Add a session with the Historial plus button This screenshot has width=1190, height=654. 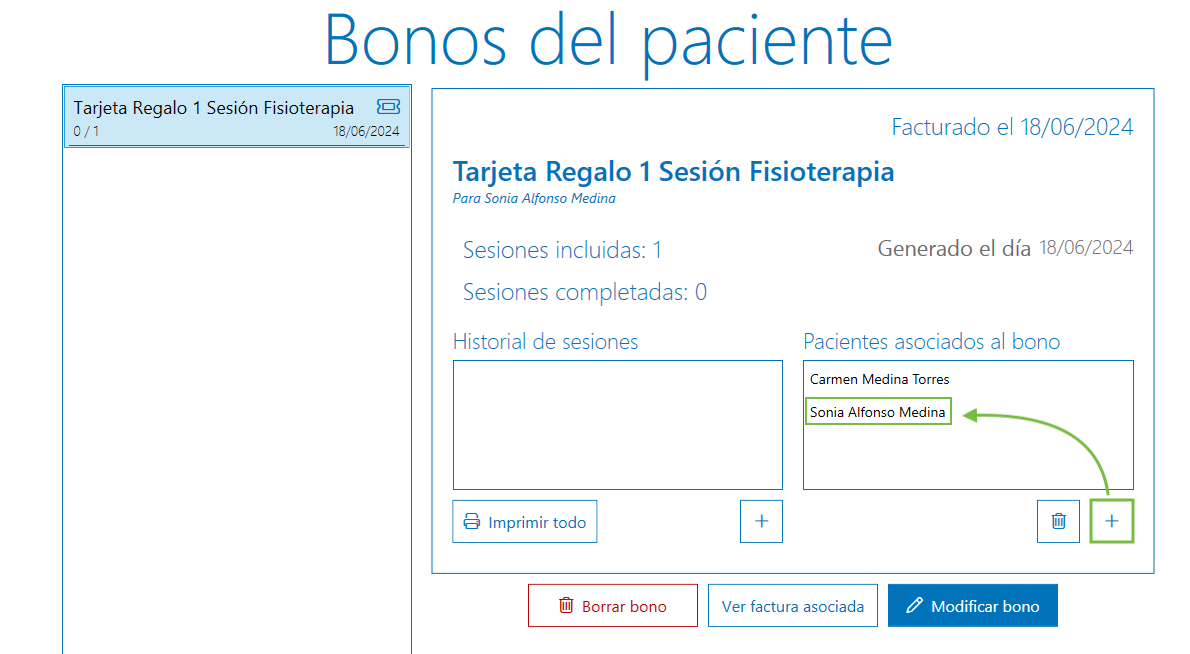click(x=761, y=522)
